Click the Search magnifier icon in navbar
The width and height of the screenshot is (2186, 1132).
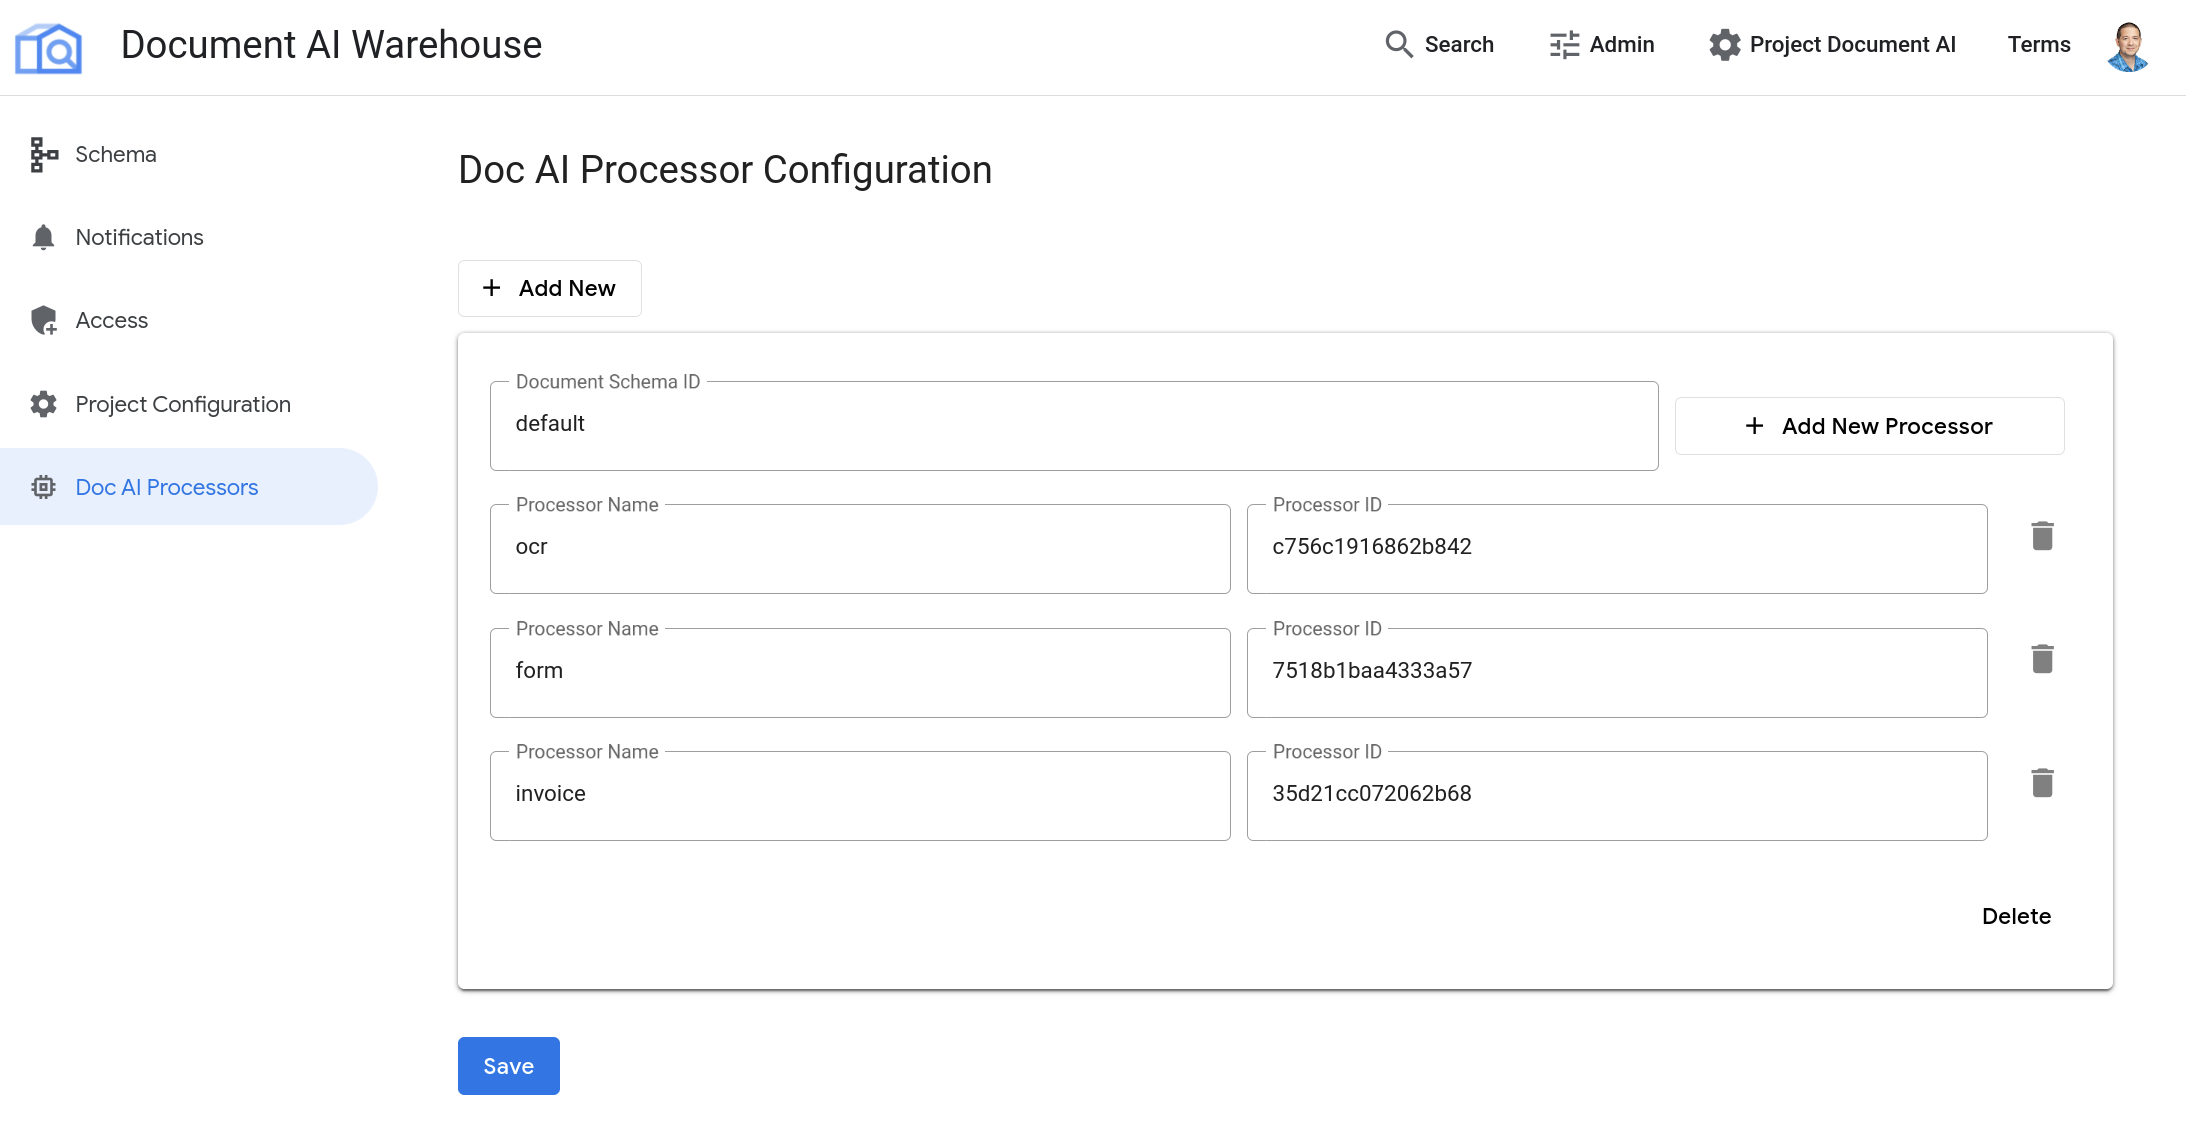point(1396,45)
